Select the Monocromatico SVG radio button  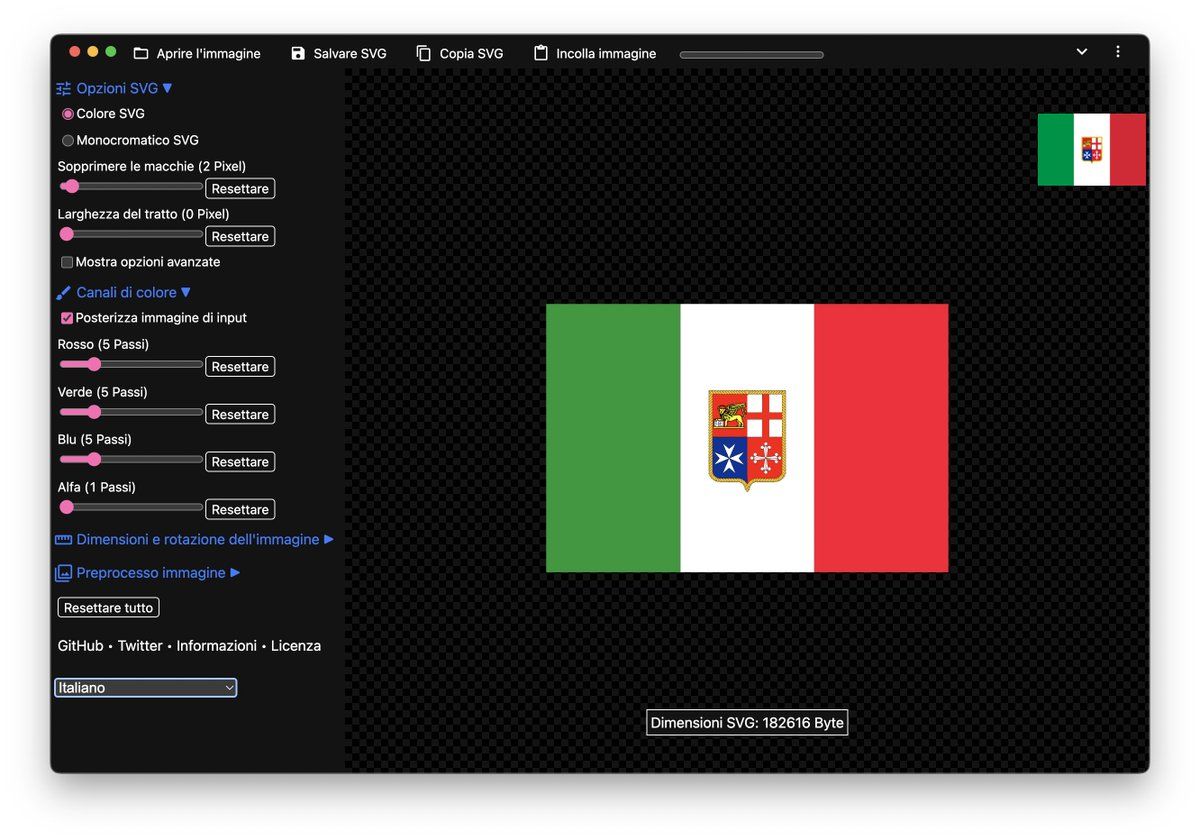click(x=68, y=141)
